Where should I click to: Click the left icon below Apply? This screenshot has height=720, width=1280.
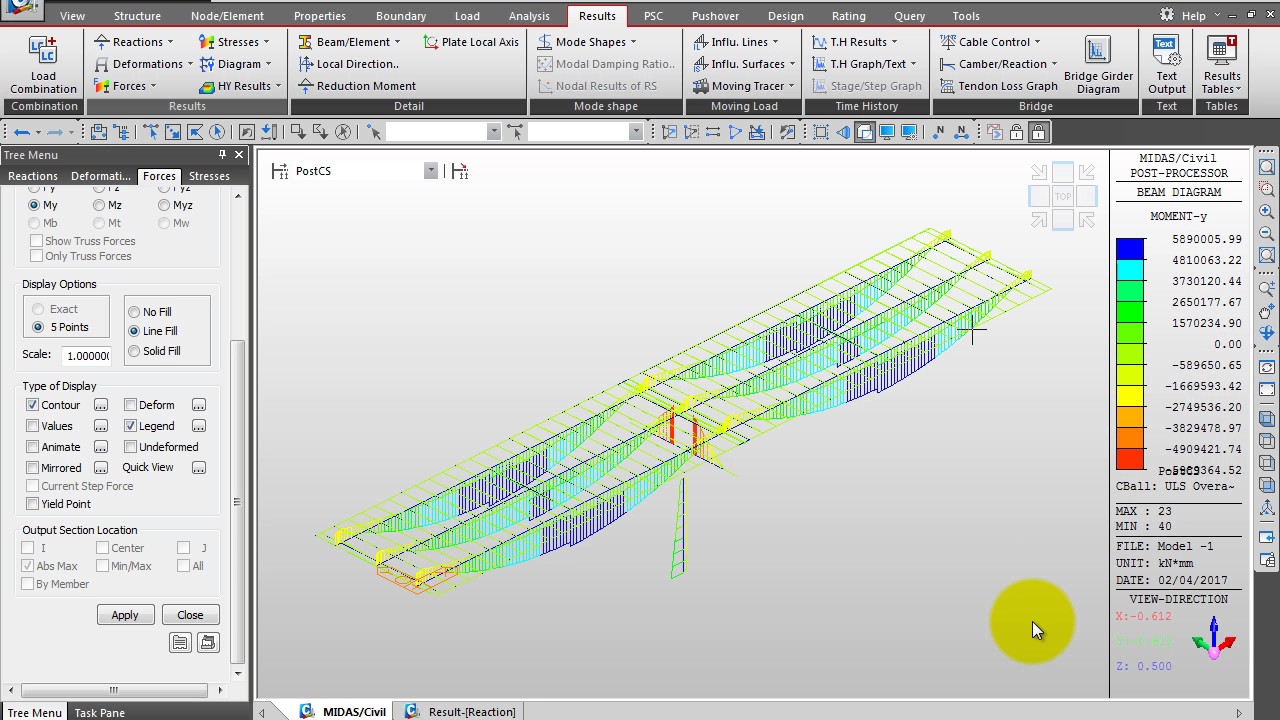point(180,643)
